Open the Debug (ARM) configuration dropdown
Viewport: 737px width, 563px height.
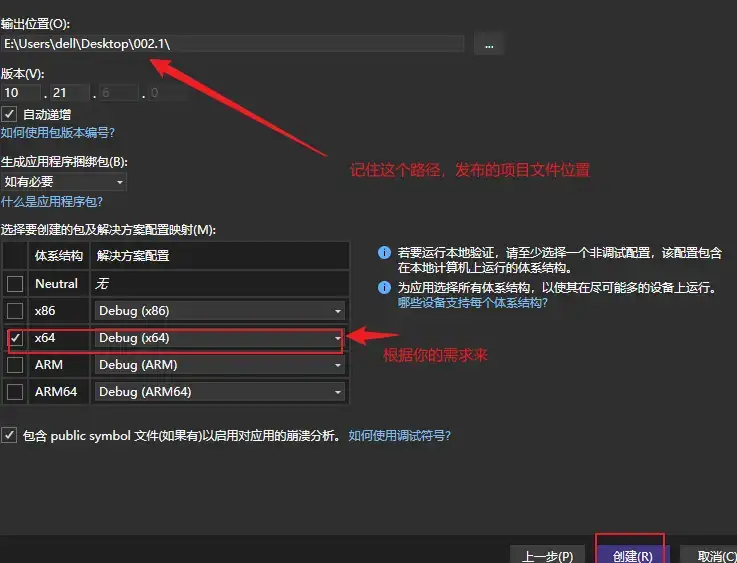coord(220,365)
